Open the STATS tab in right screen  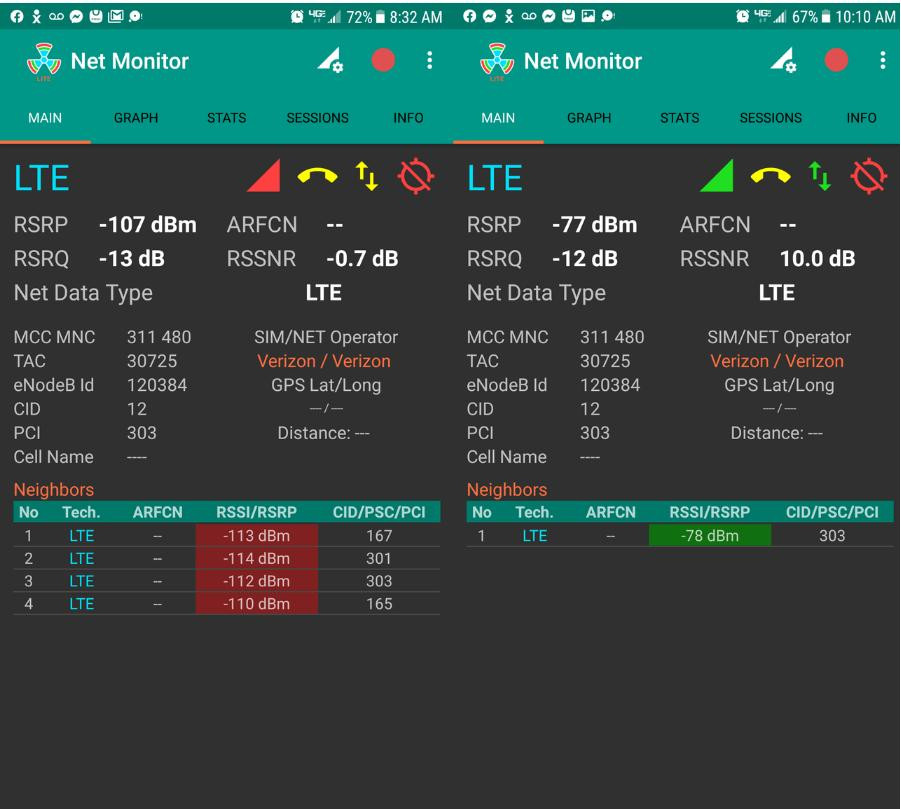[680, 118]
